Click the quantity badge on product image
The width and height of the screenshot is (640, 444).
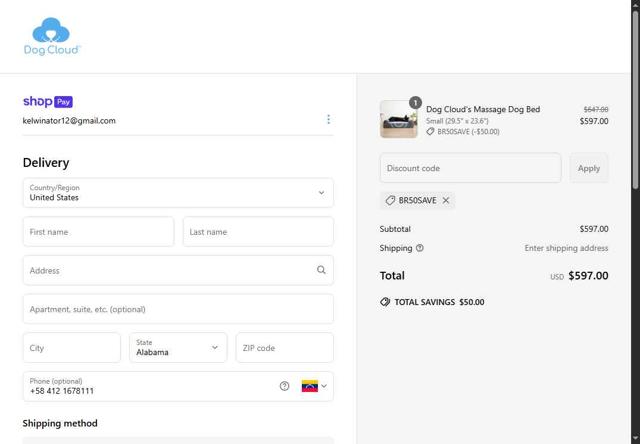click(x=415, y=102)
